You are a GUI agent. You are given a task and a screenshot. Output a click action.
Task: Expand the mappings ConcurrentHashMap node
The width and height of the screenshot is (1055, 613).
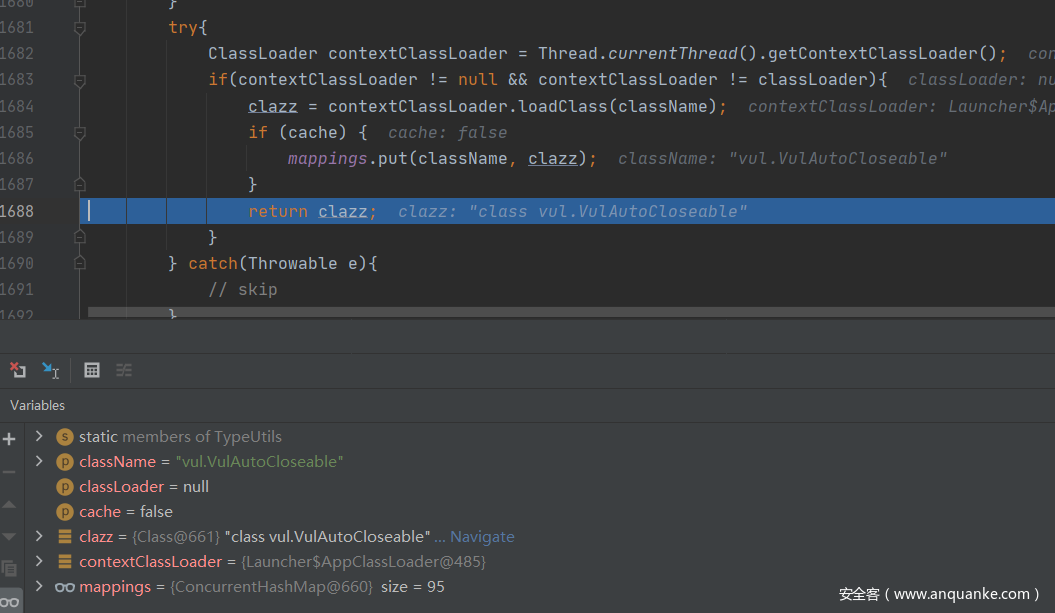tap(39, 586)
